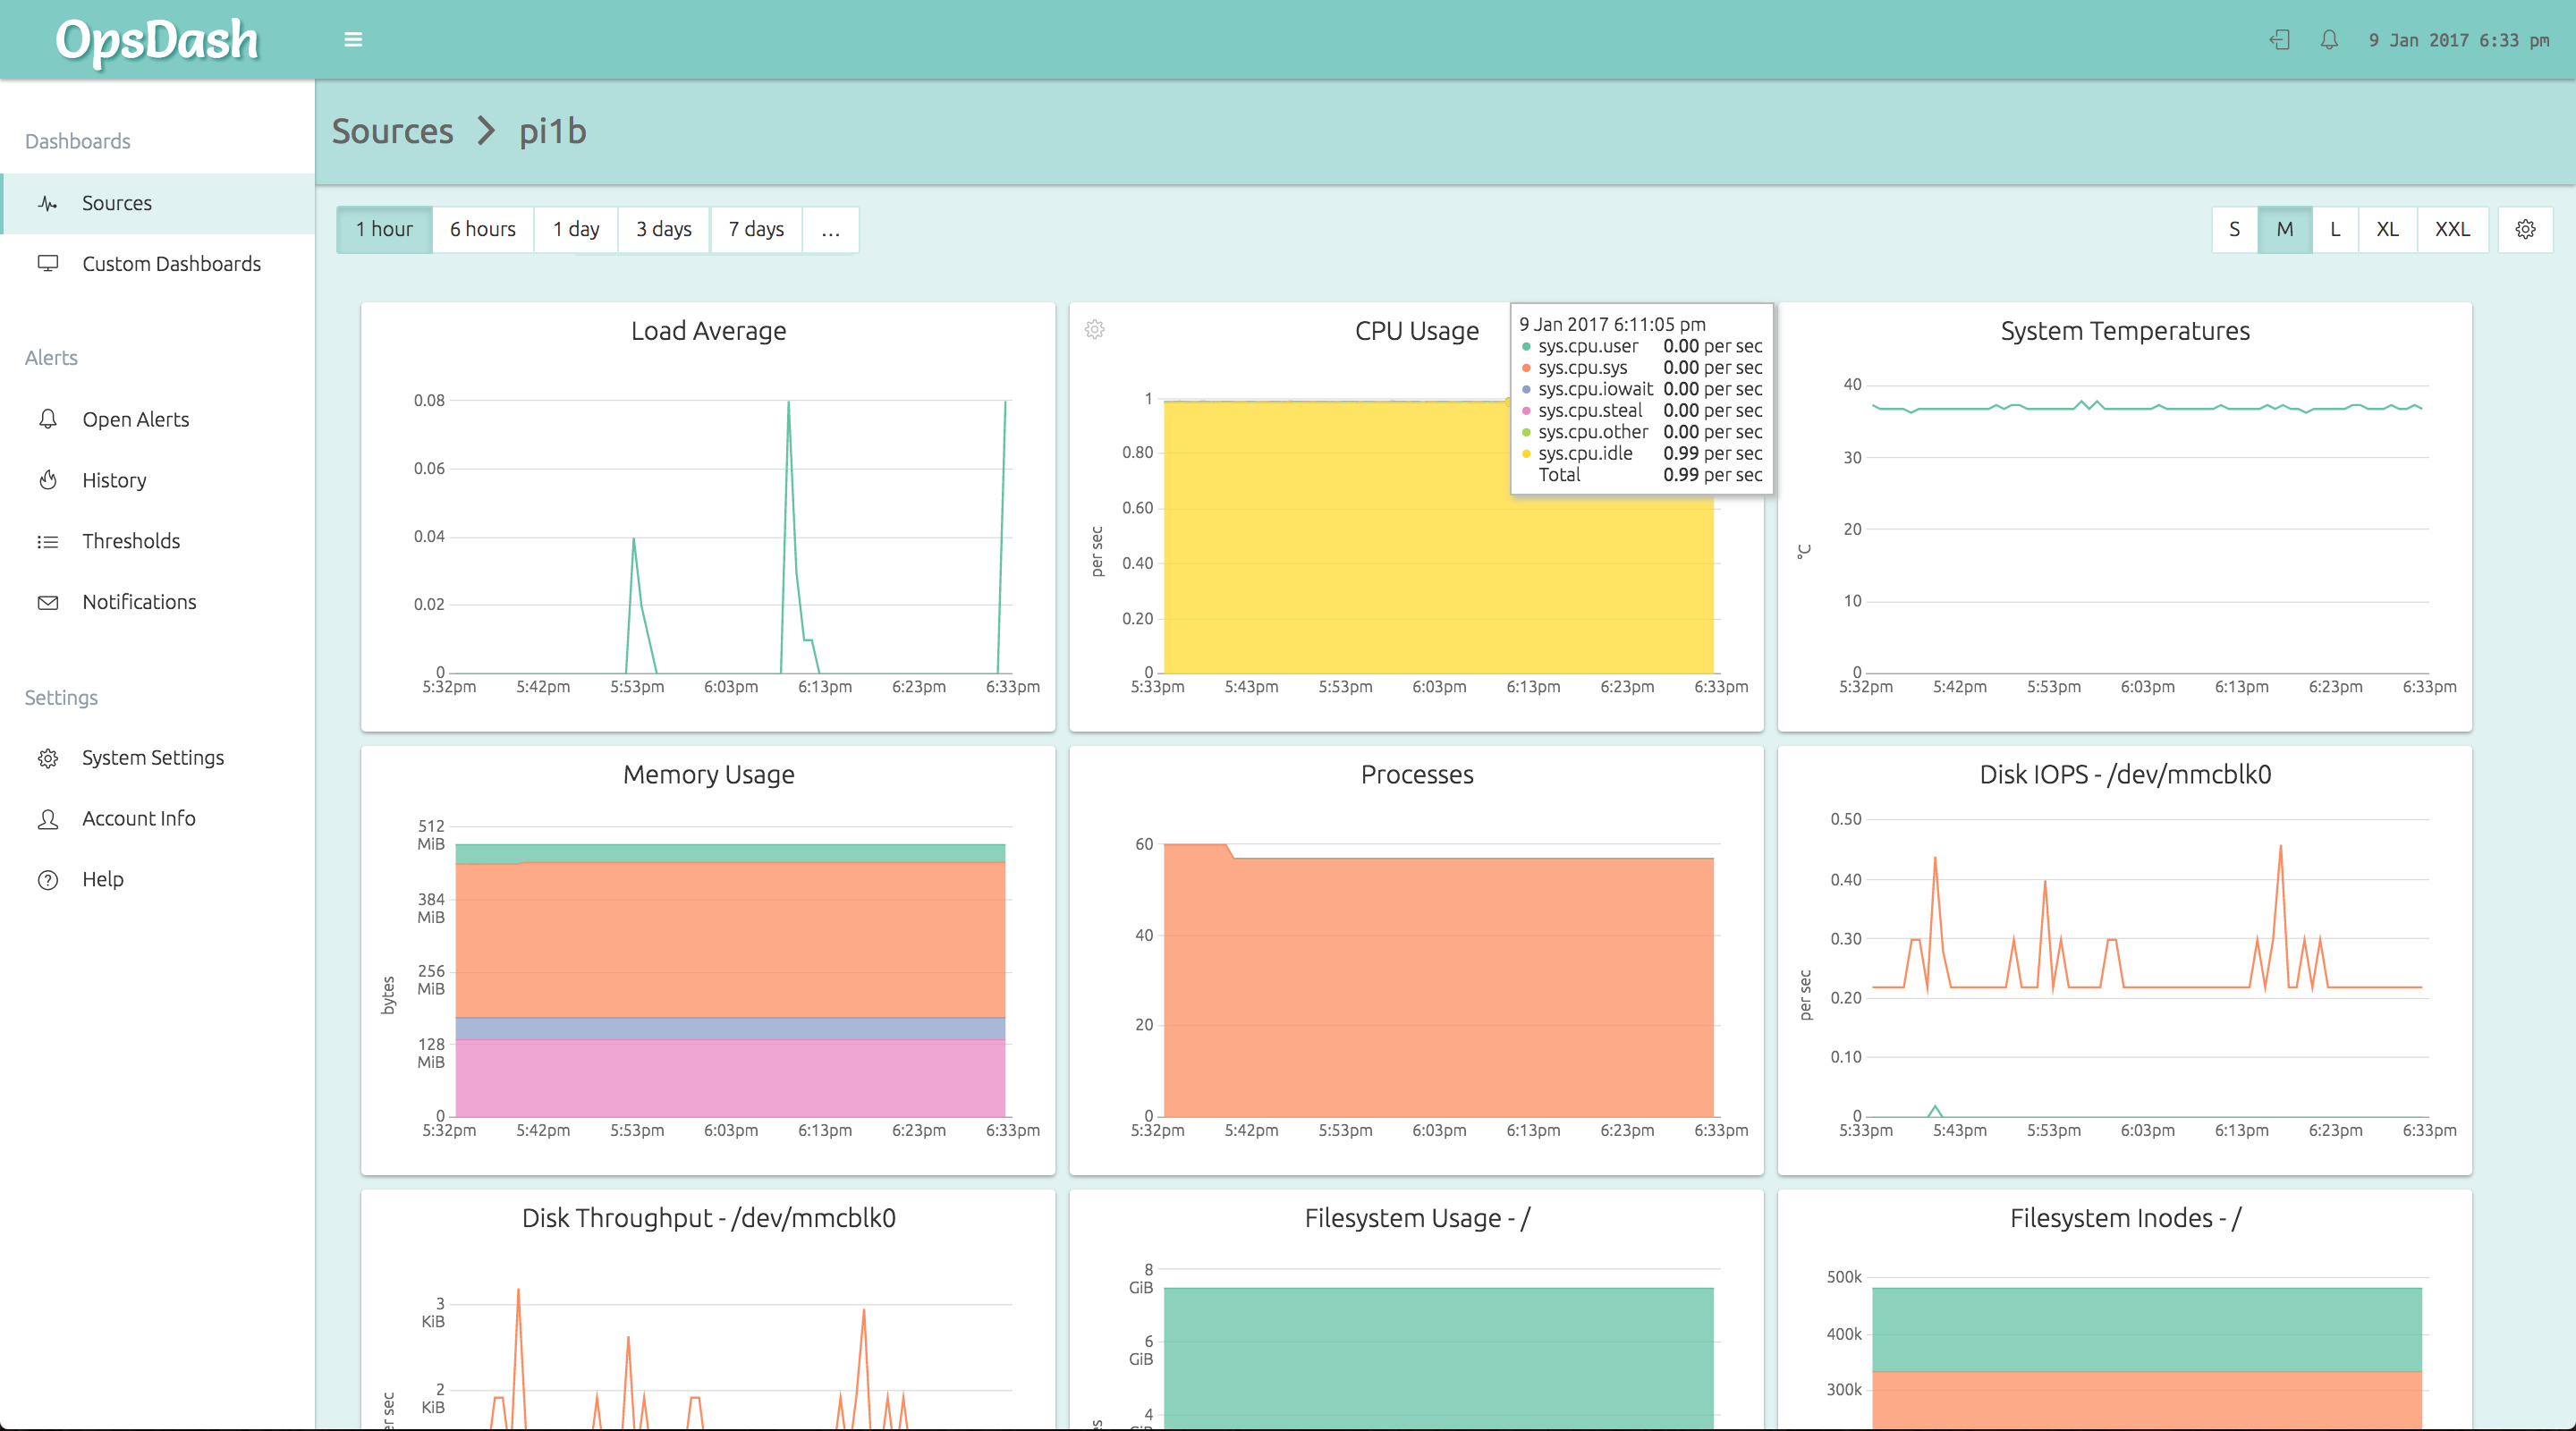Click the Sources breadcrumb link
Screen dimensions: 2576x1431
point(392,132)
